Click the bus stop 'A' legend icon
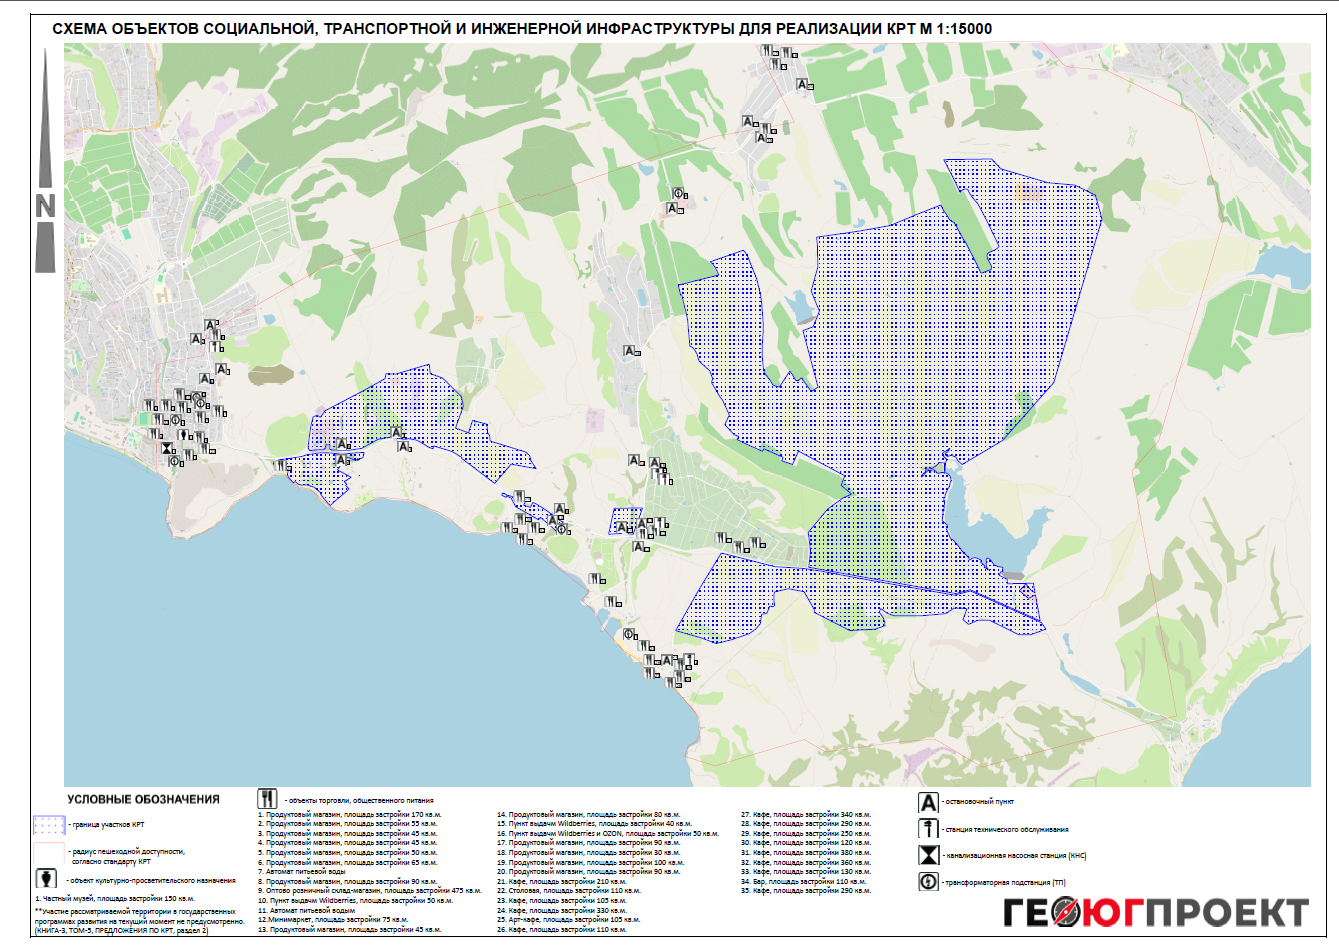Screen dimensions: 1339x950 (x=929, y=802)
